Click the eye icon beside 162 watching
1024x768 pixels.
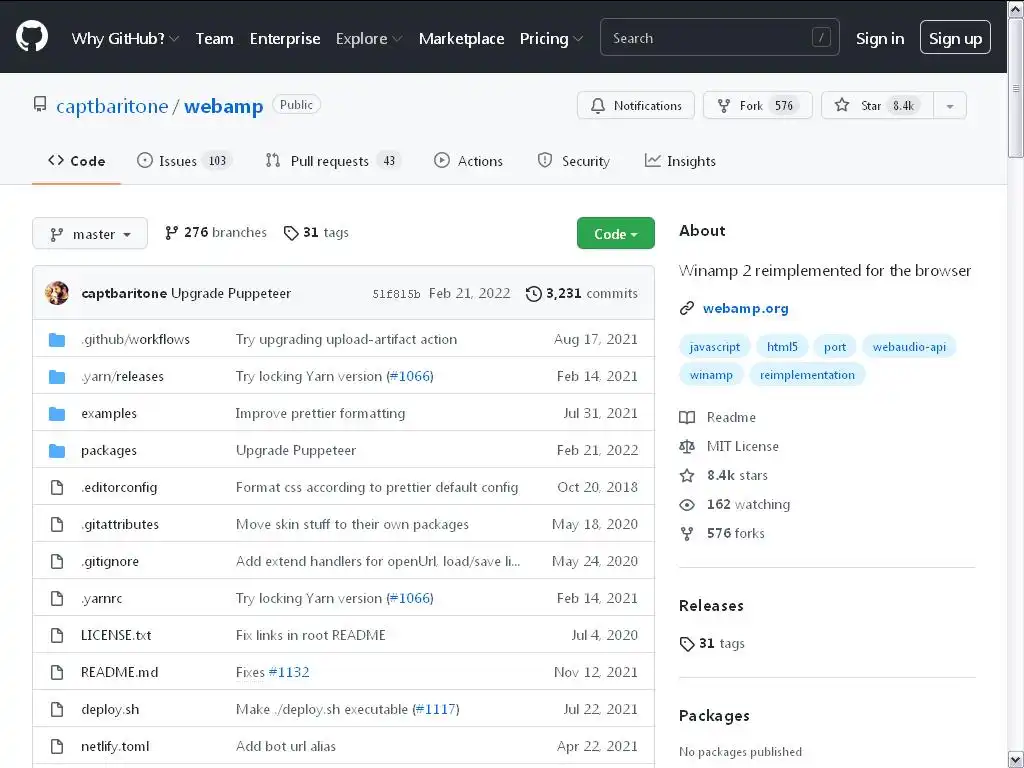pos(687,505)
